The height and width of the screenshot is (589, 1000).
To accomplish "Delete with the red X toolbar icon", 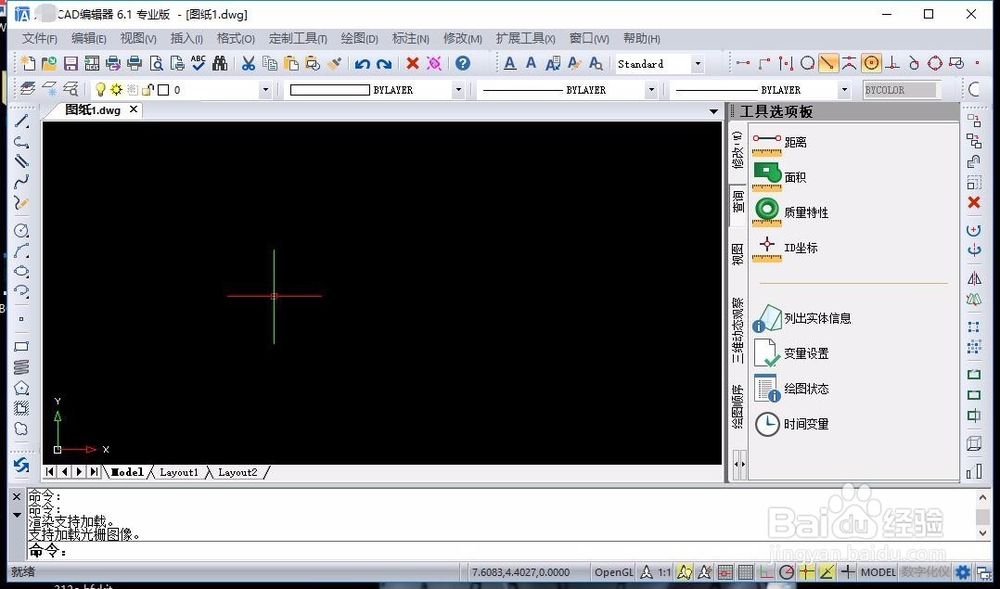I will (413, 63).
